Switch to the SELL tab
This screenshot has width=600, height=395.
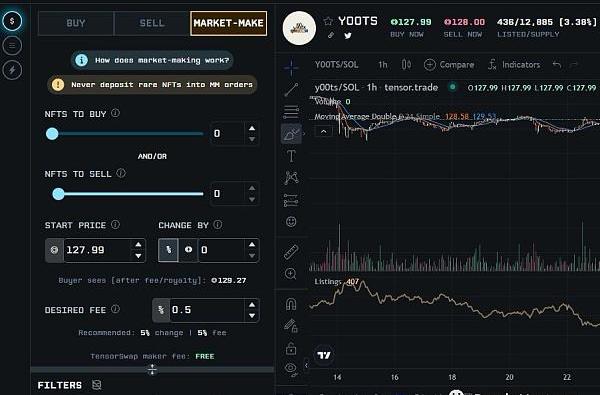(x=152, y=23)
